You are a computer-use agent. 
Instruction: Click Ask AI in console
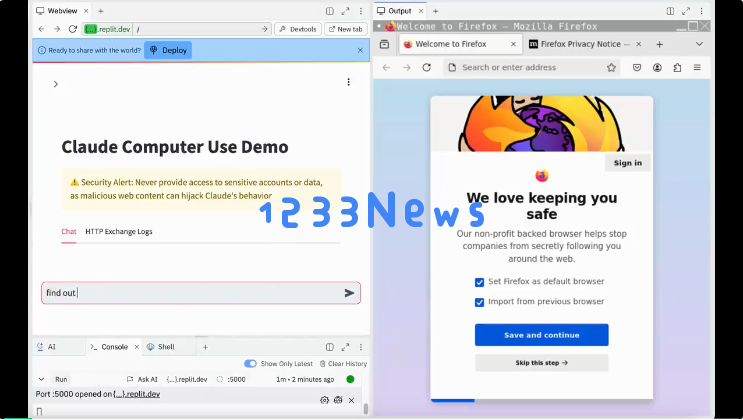click(142, 379)
